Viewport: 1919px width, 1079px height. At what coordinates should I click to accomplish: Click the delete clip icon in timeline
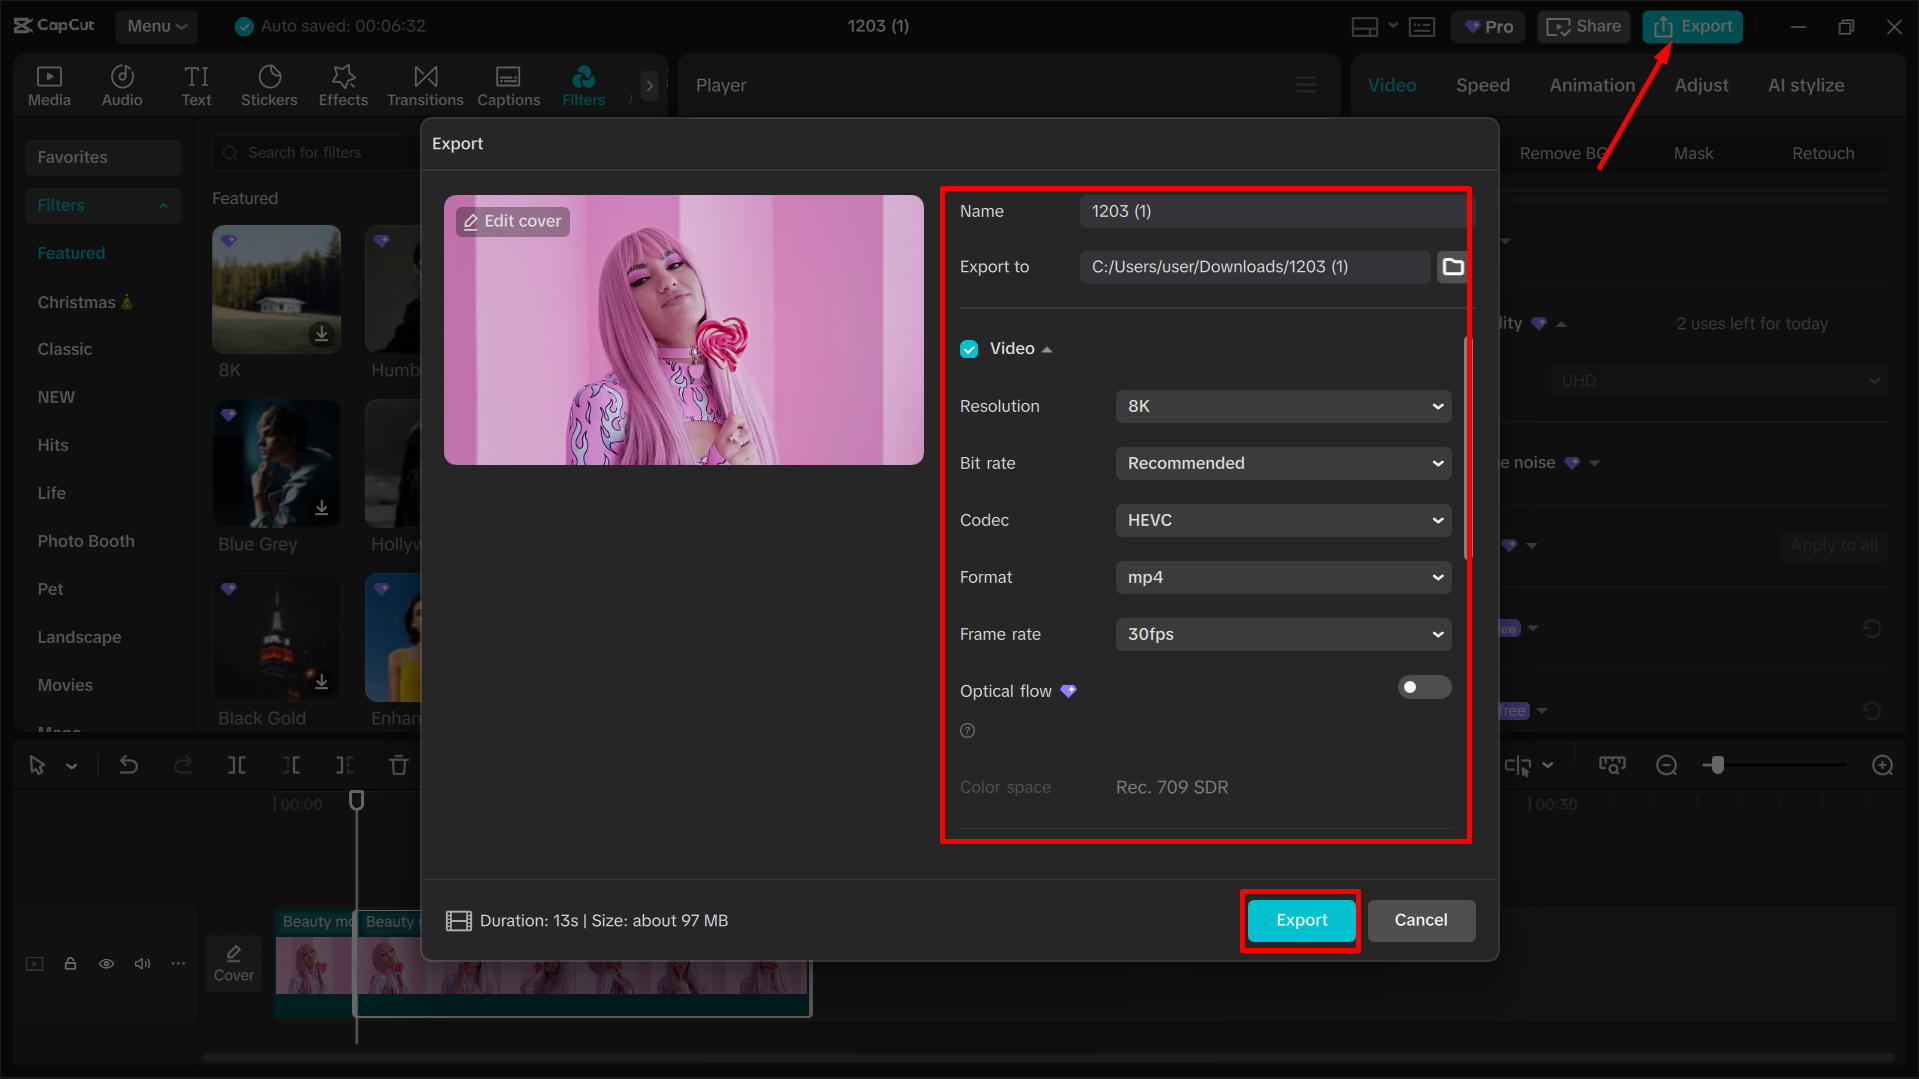pos(398,764)
